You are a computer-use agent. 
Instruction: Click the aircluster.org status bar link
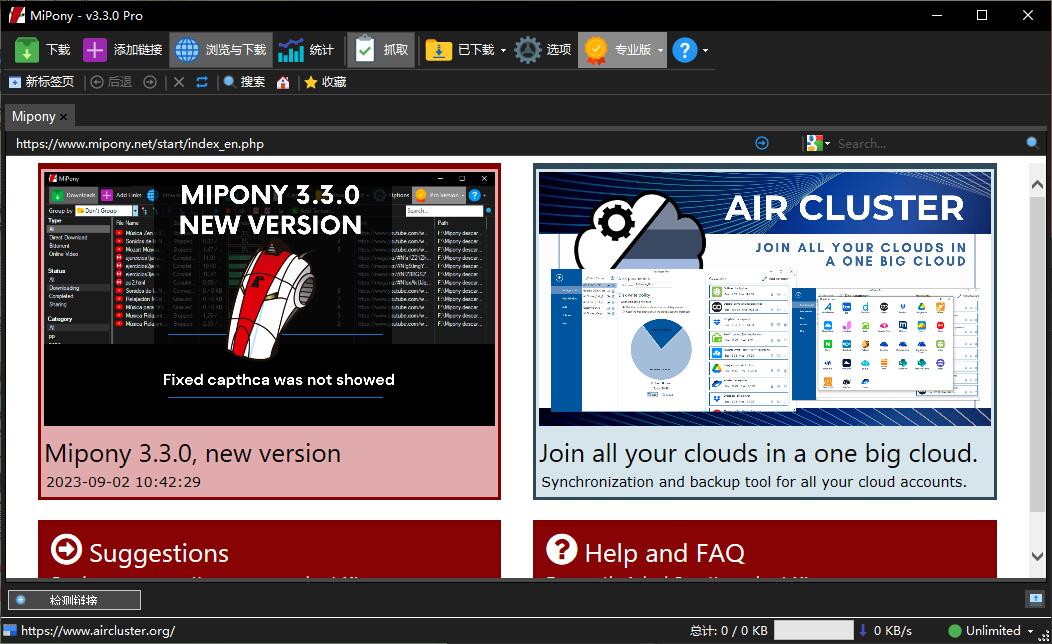click(x=98, y=631)
